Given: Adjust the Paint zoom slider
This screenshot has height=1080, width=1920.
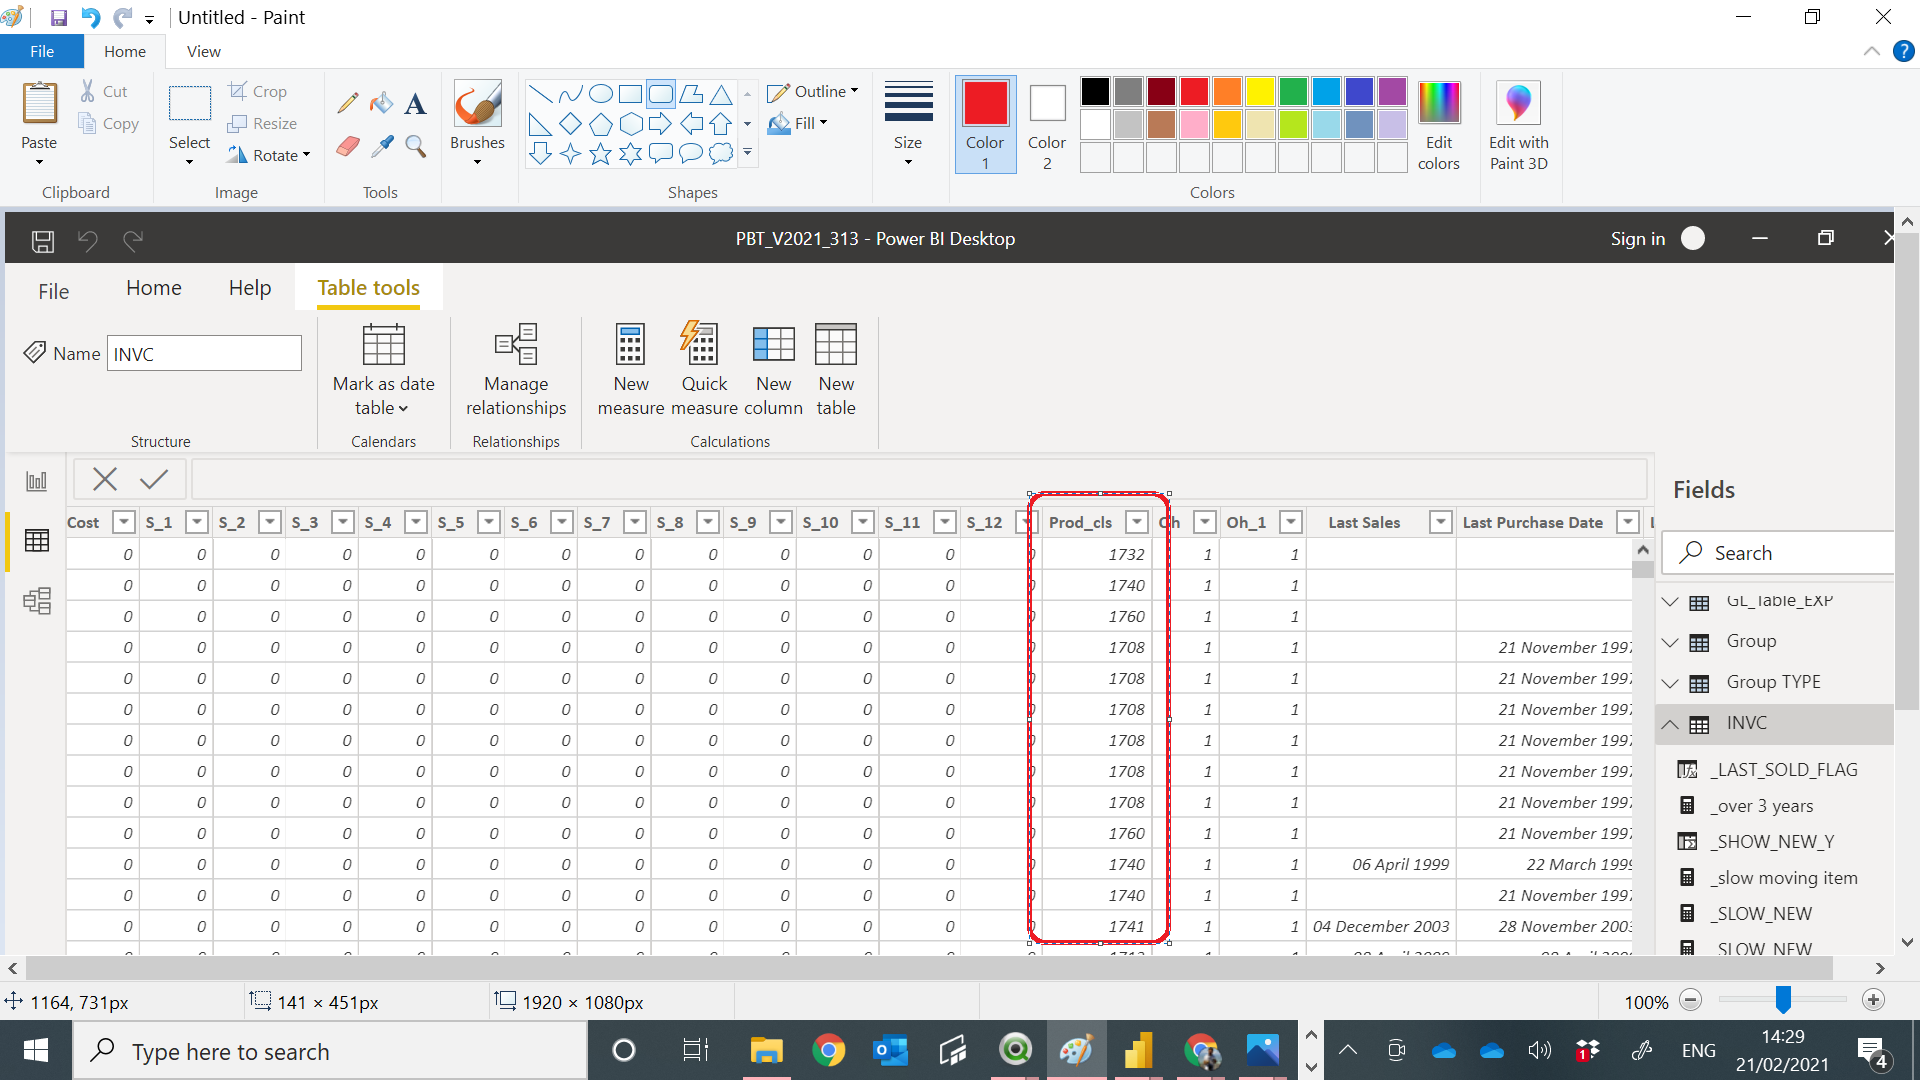Looking at the screenshot, I should [1783, 1000].
